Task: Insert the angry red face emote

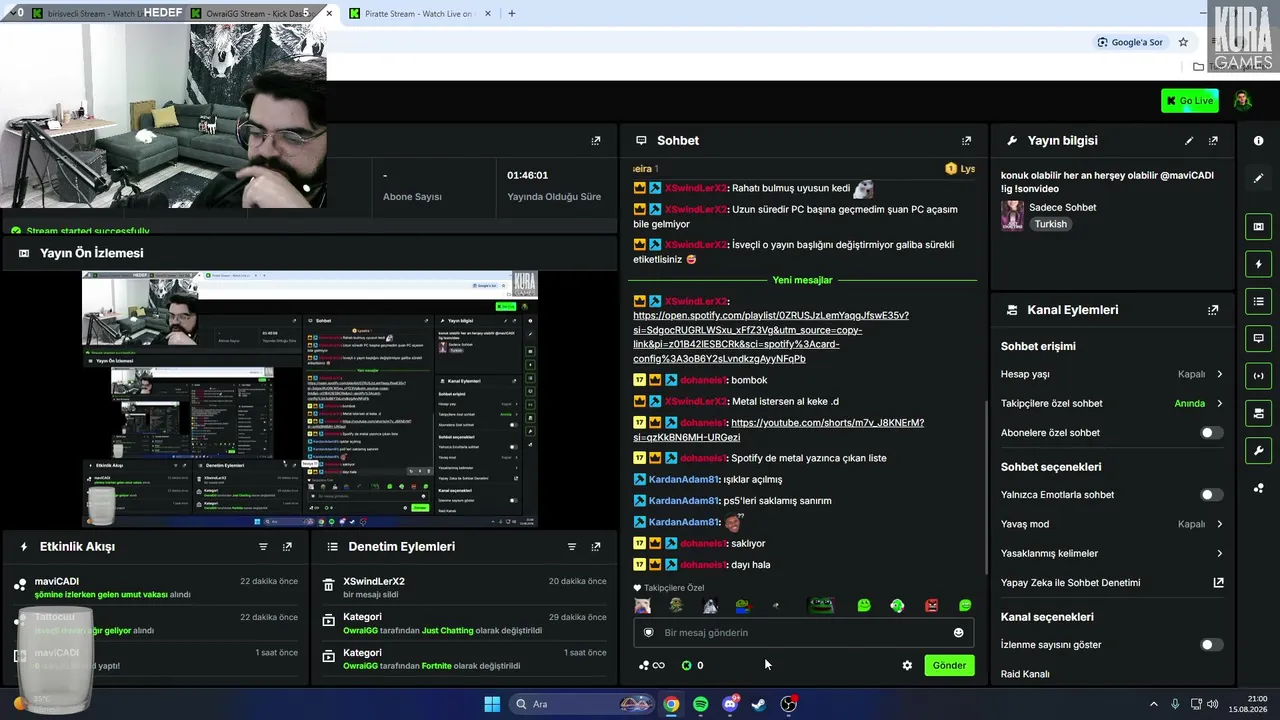Action: tap(932, 606)
